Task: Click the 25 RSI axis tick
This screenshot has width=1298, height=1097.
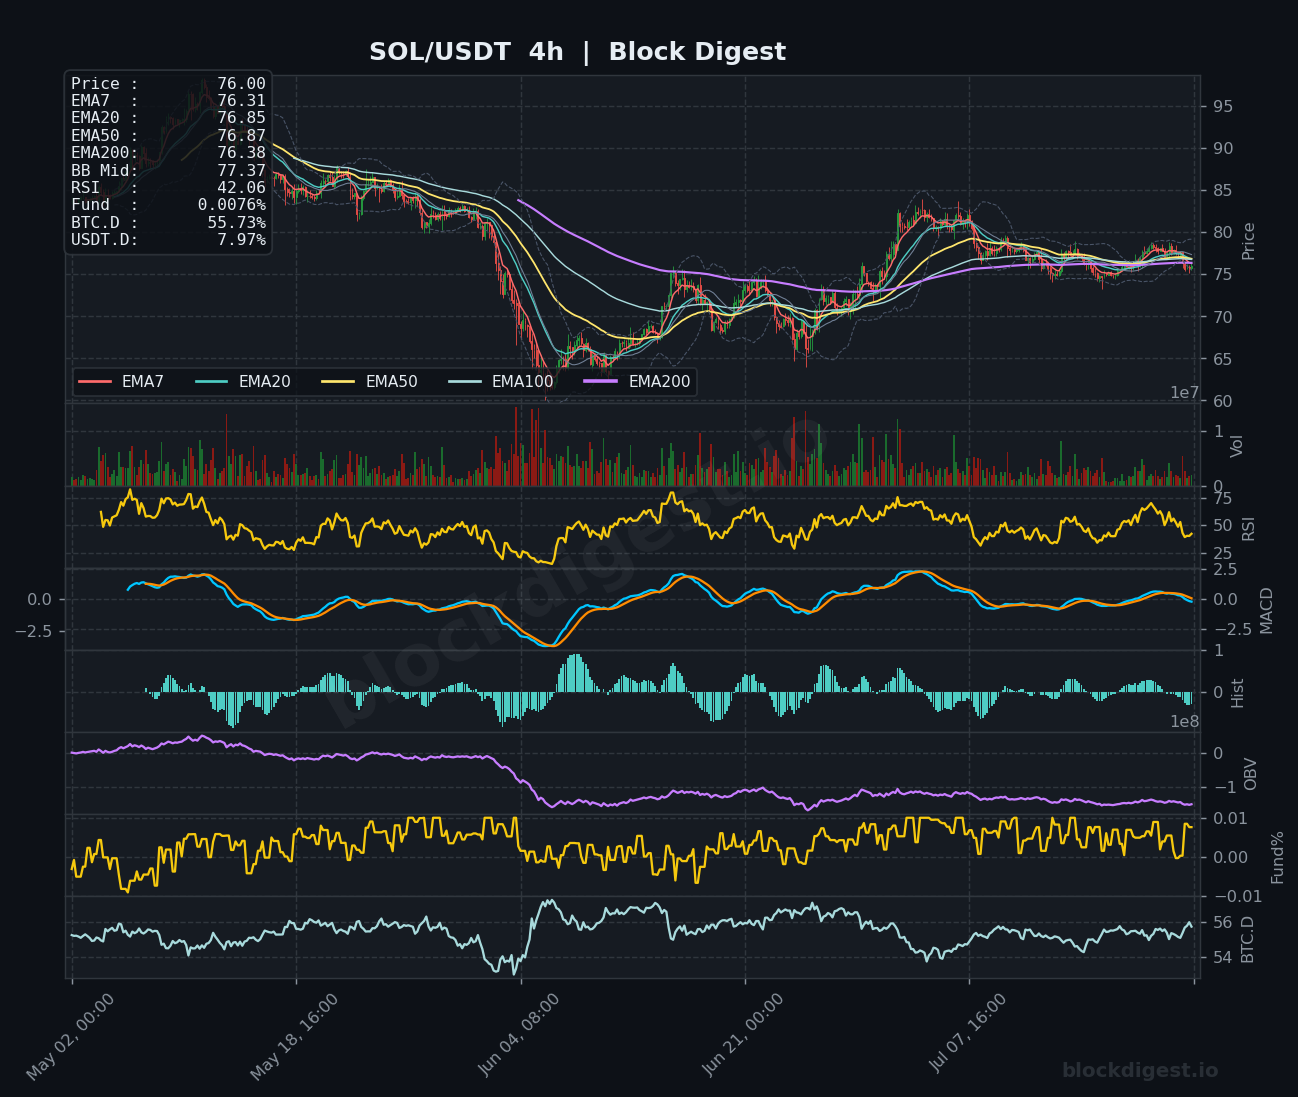Action: coord(1223,554)
